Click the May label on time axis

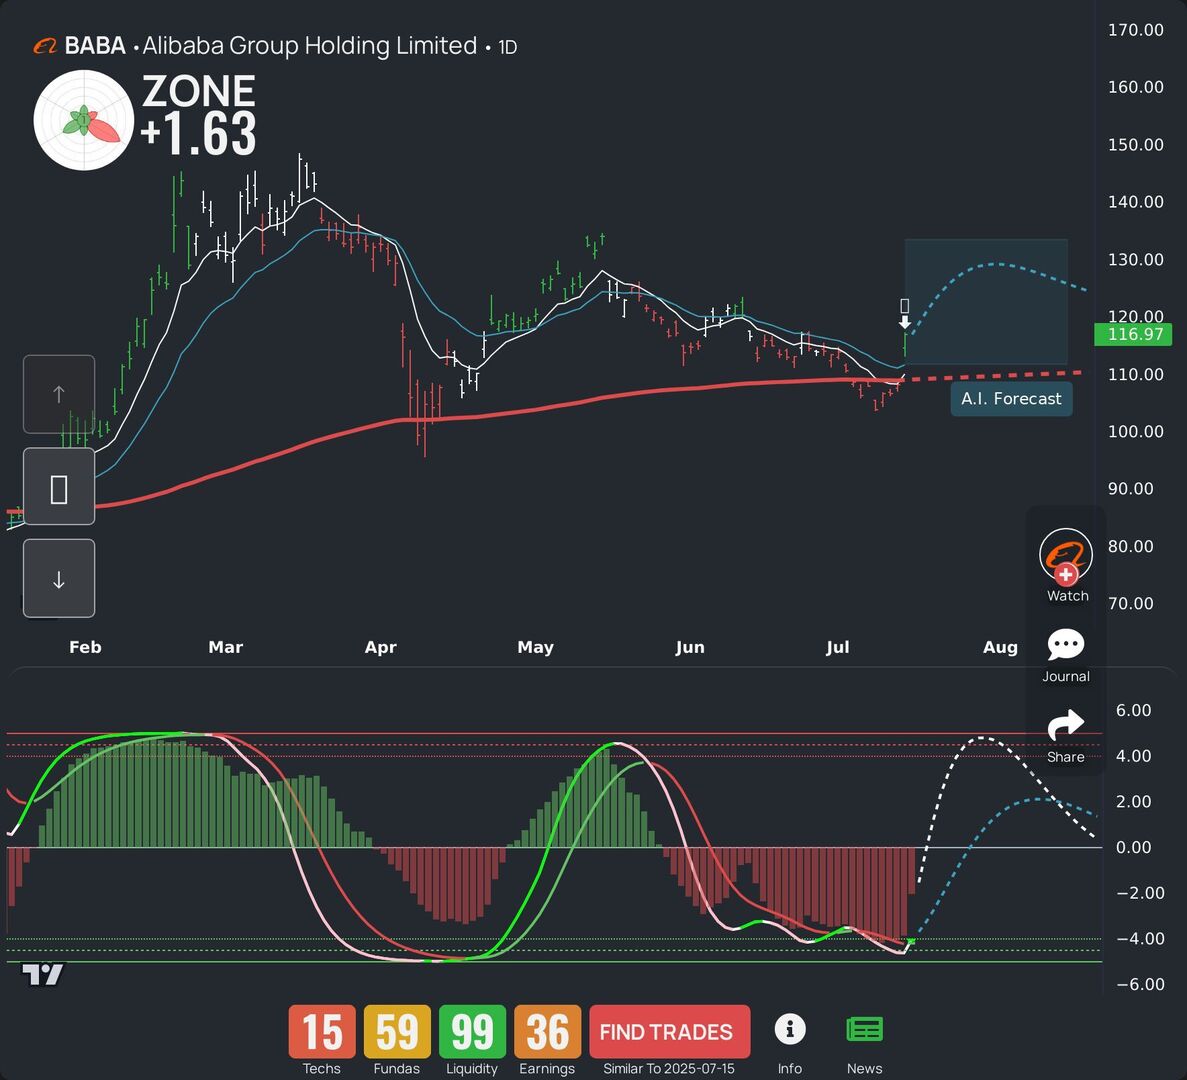tap(535, 647)
